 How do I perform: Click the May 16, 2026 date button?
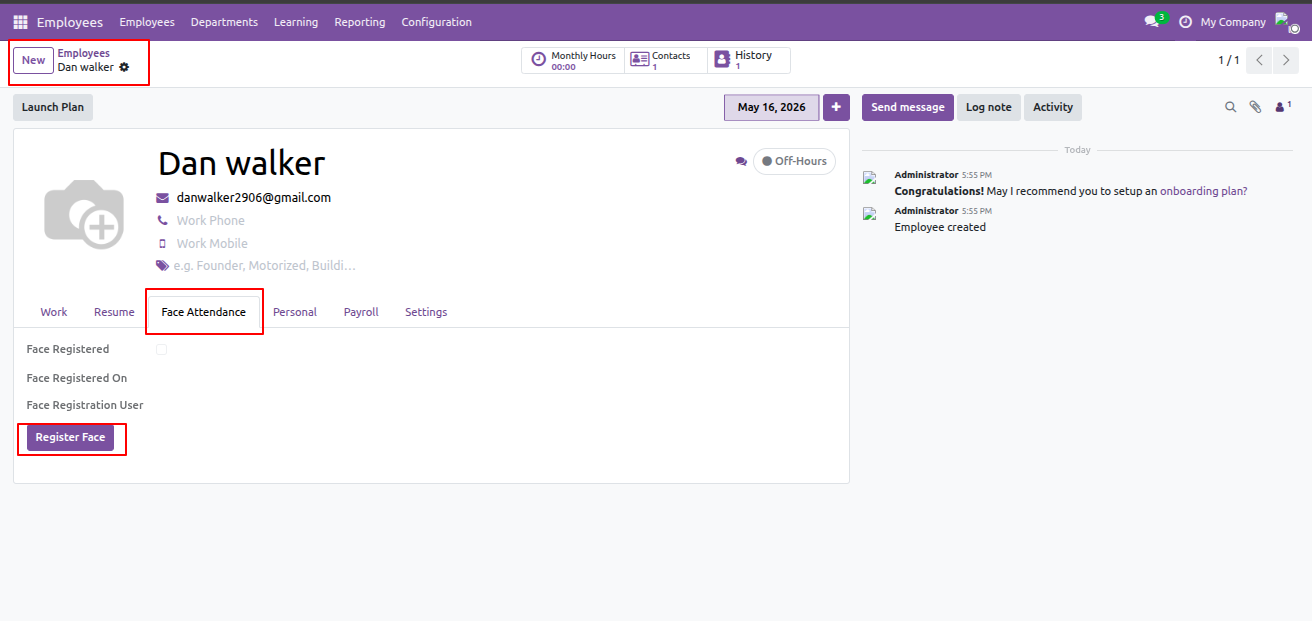coord(771,107)
